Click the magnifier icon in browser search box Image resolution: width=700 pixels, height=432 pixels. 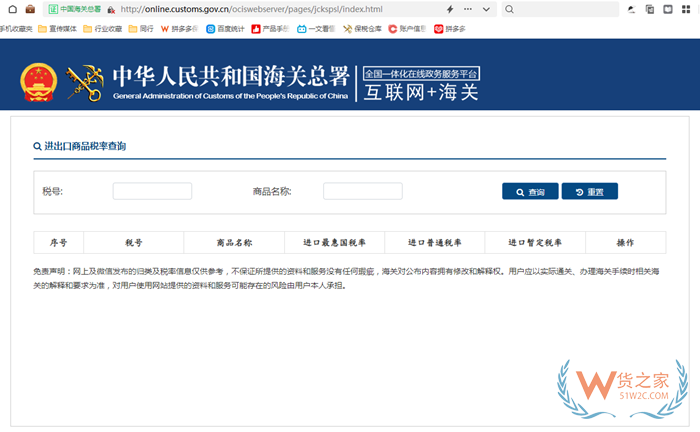click(509, 9)
